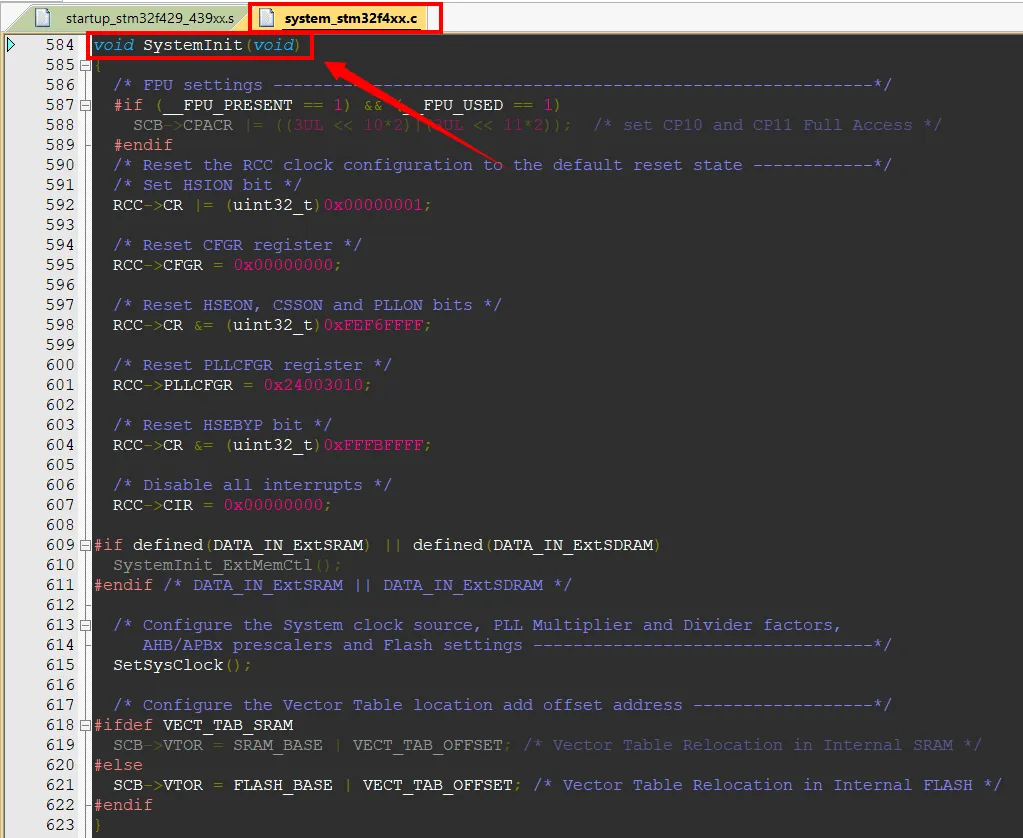Click the value 0xFFFBFFFF on line 604
This screenshot has width=1023, height=838.
(373, 445)
